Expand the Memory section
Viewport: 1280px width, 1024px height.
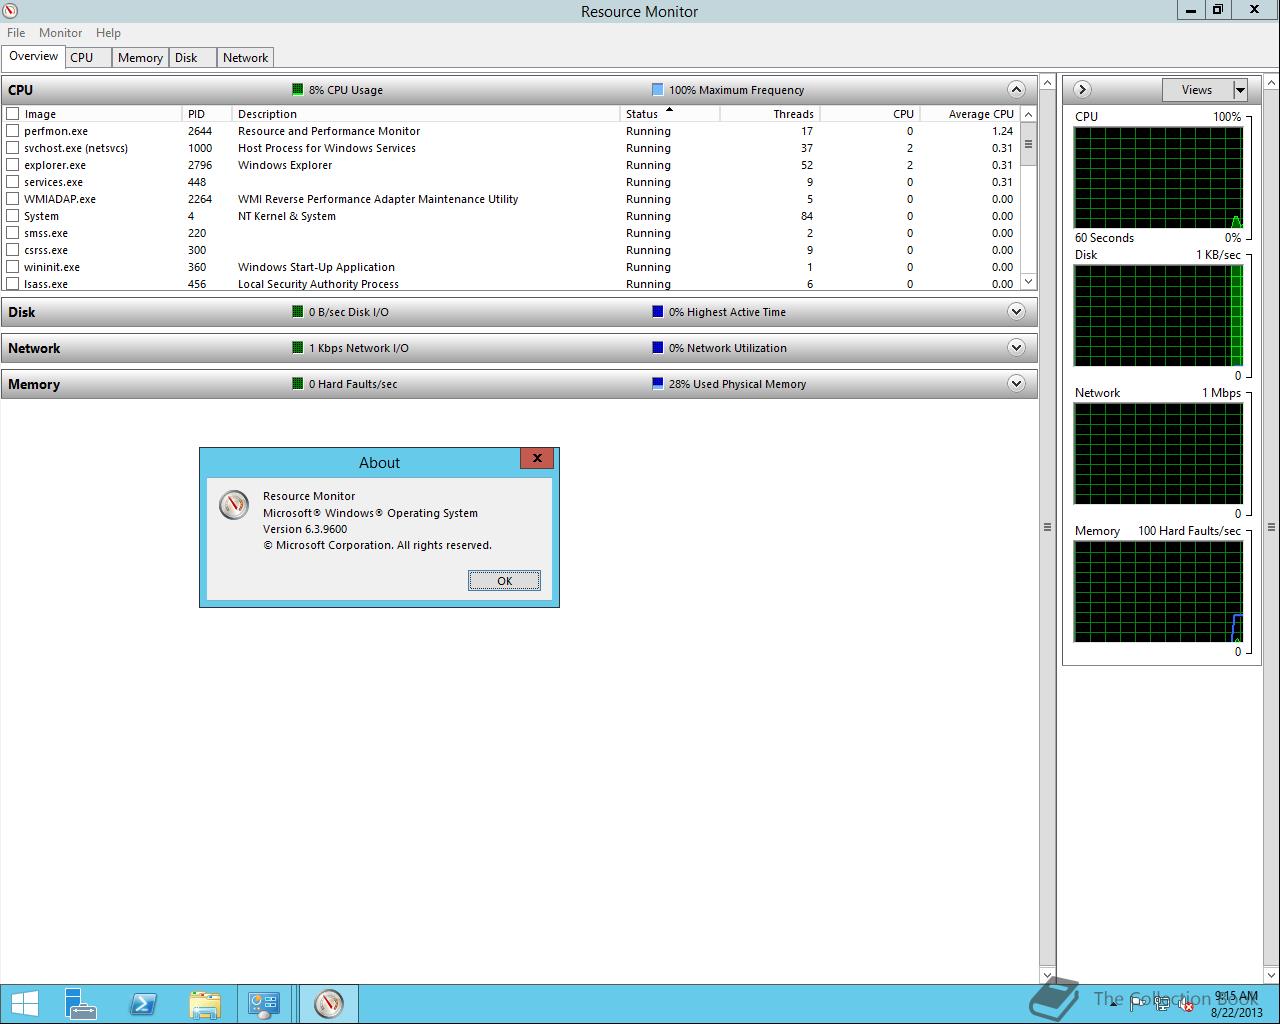[1016, 383]
